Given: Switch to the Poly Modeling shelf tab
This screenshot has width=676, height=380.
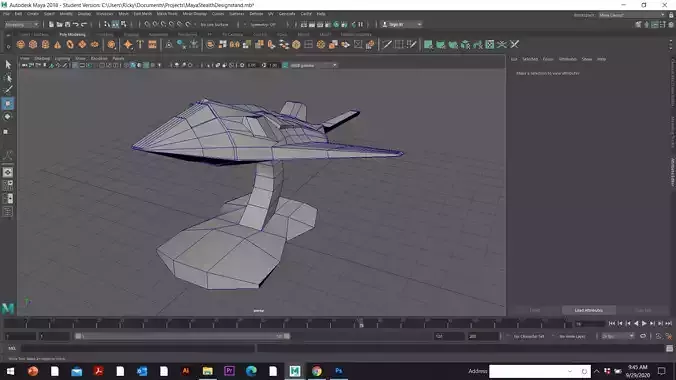Looking at the screenshot, I should click(x=72, y=35).
